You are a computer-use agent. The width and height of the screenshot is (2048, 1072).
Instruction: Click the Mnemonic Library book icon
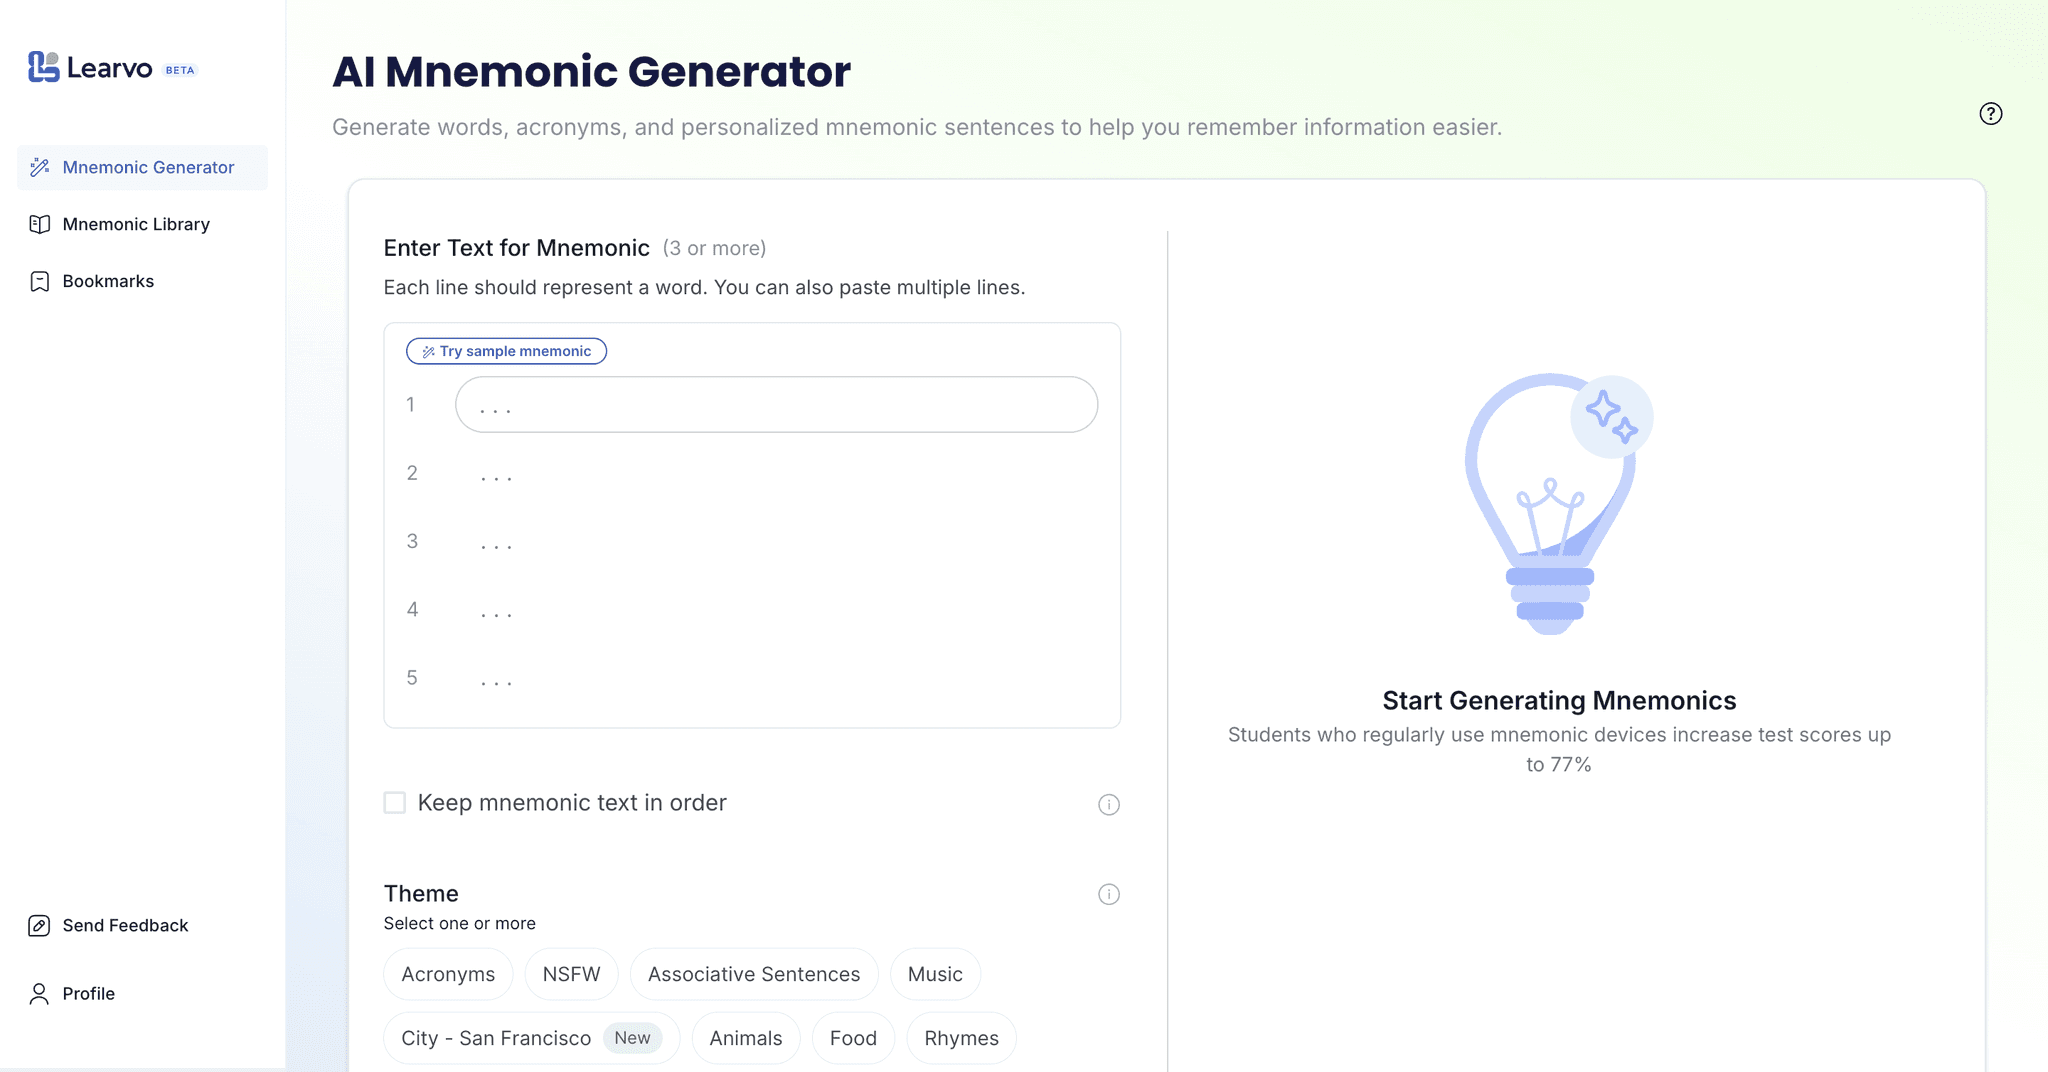pos(40,224)
